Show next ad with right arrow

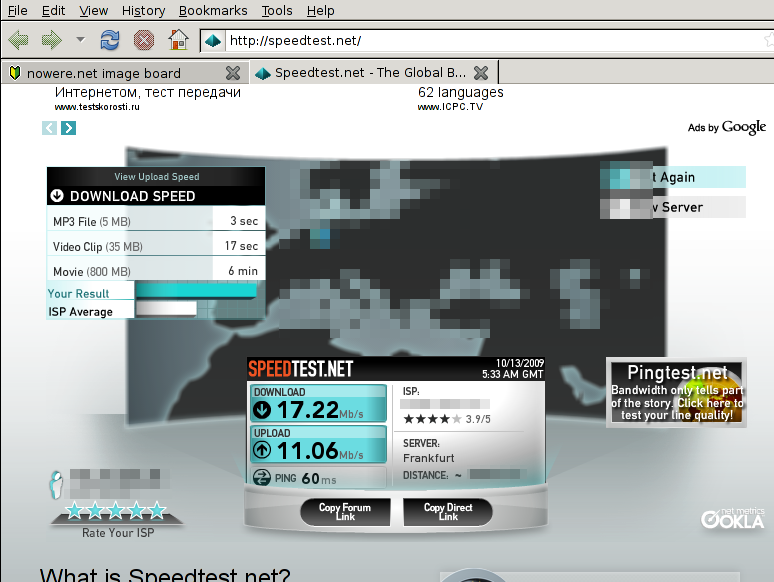(68, 128)
